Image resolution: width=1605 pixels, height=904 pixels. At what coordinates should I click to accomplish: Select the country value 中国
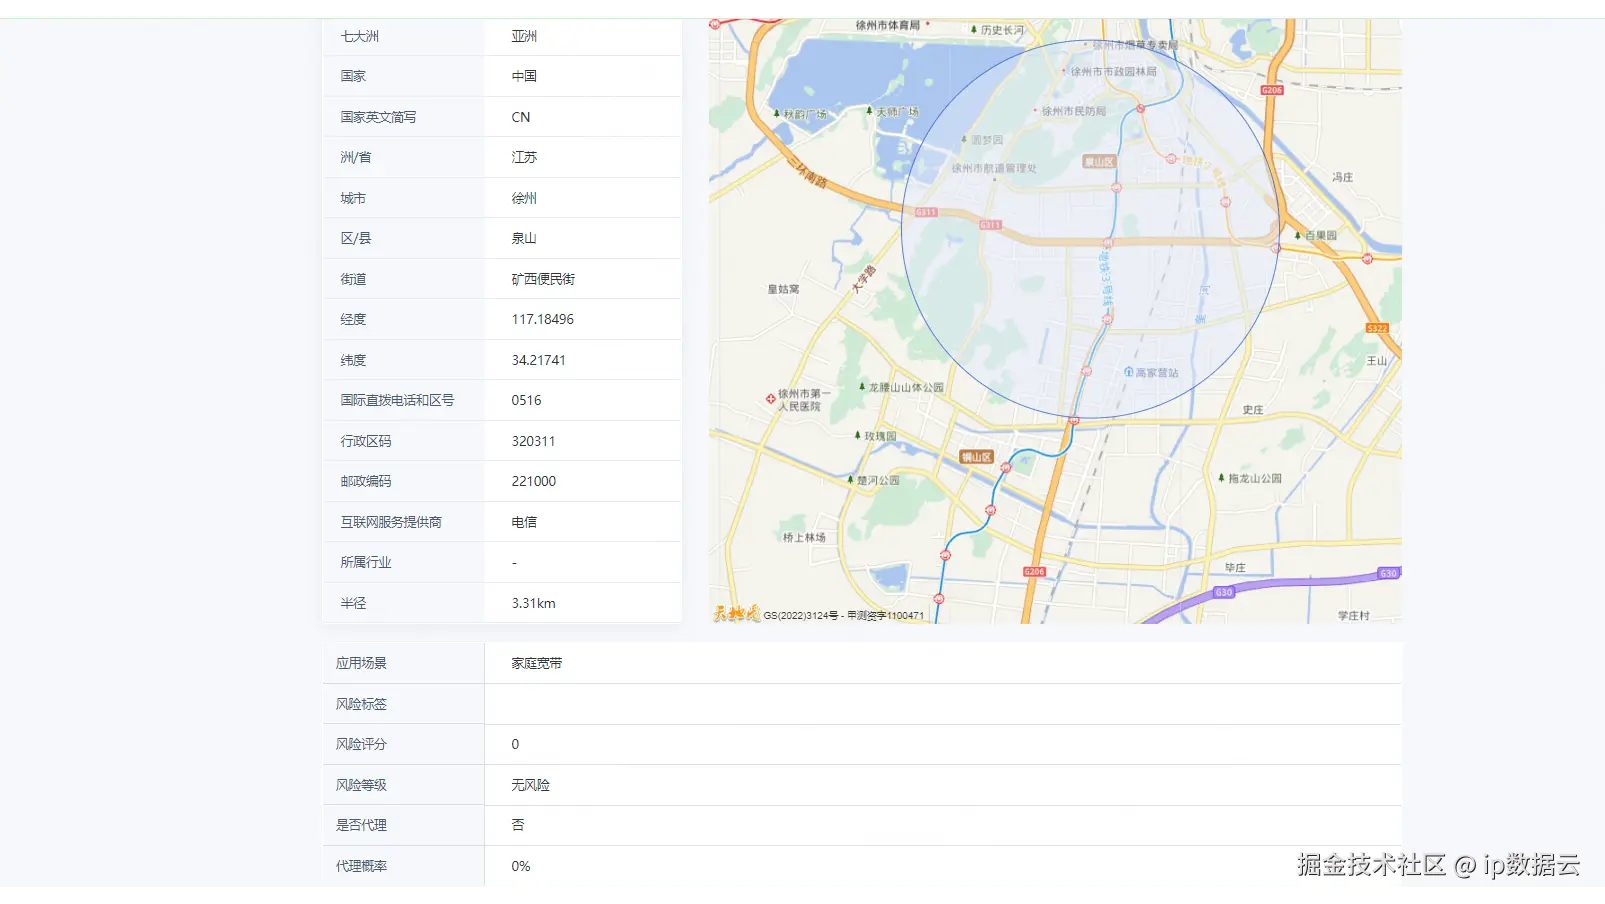pyautogui.click(x=524, y=76)
